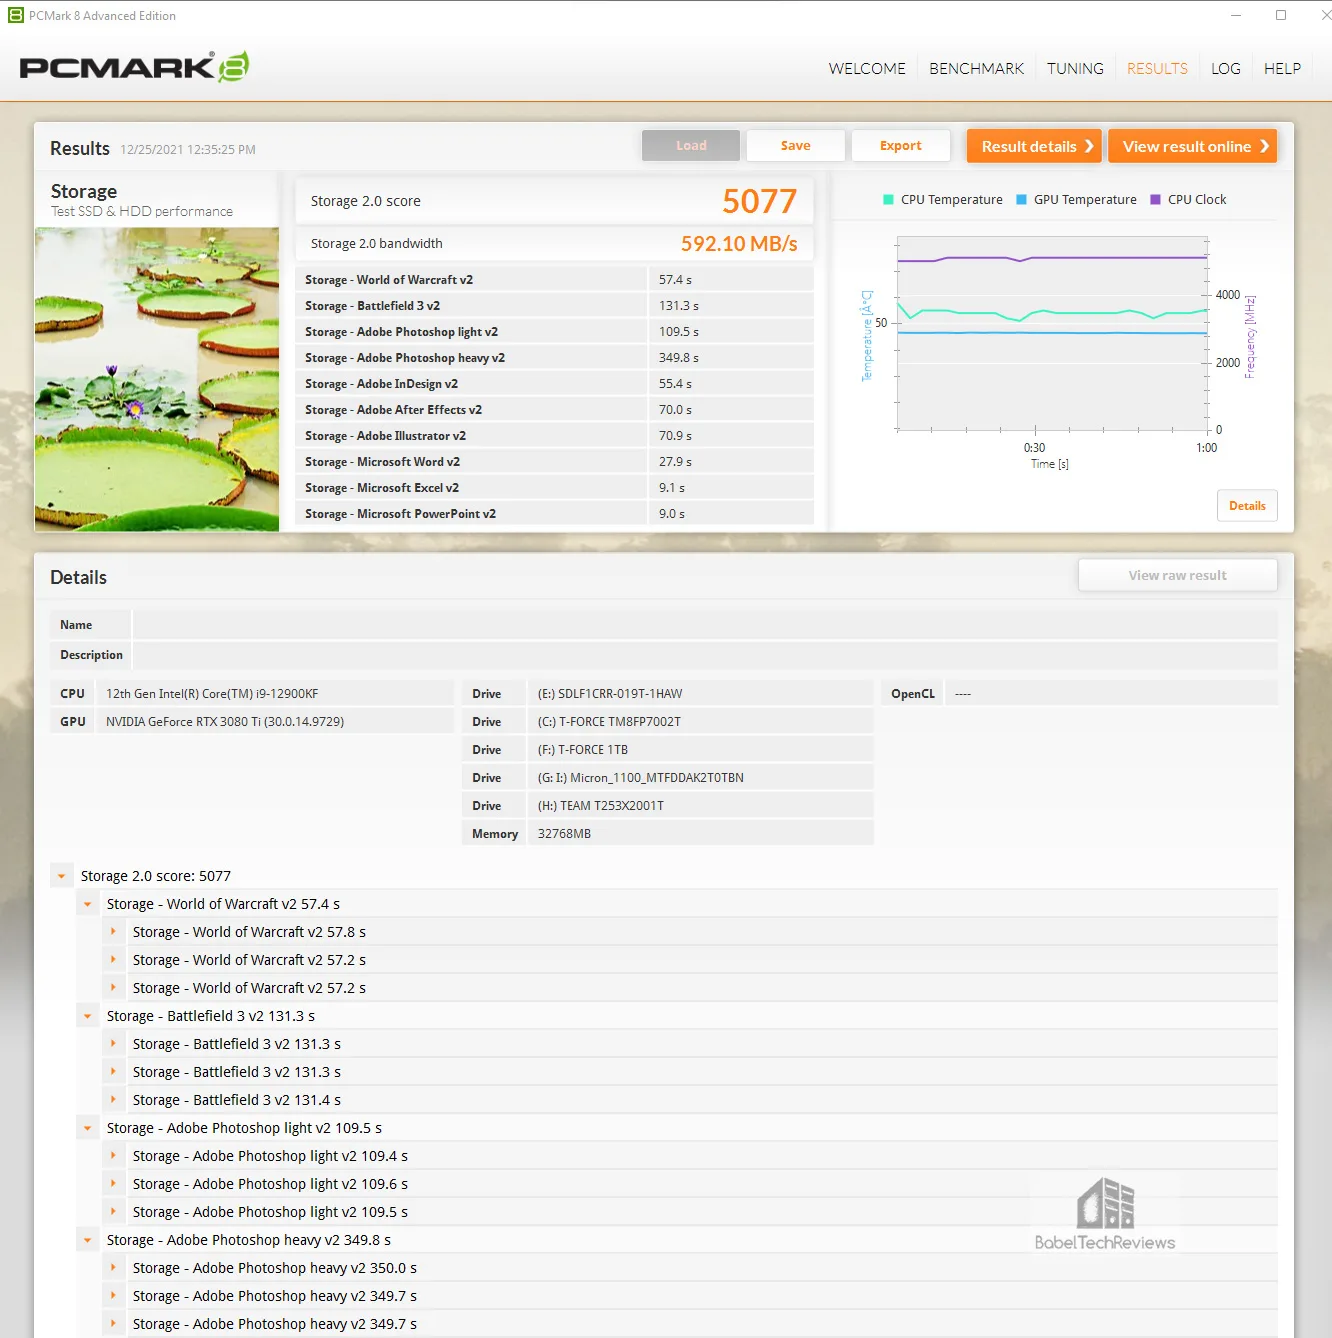Click the GPU Temperature legend swatch
The image size is (1332, 1338).
point(1021,199)
